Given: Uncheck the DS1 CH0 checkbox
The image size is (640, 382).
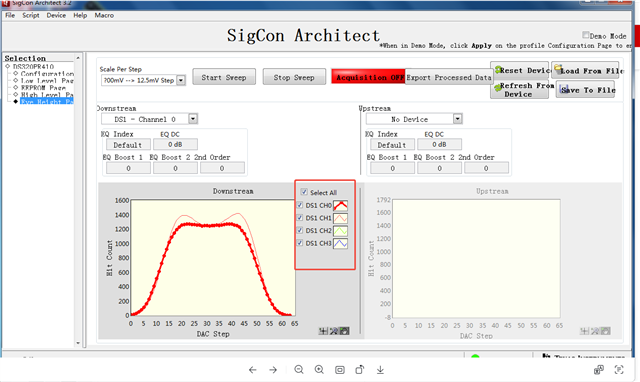Looking at the screenshot, I should click(300, 205).
